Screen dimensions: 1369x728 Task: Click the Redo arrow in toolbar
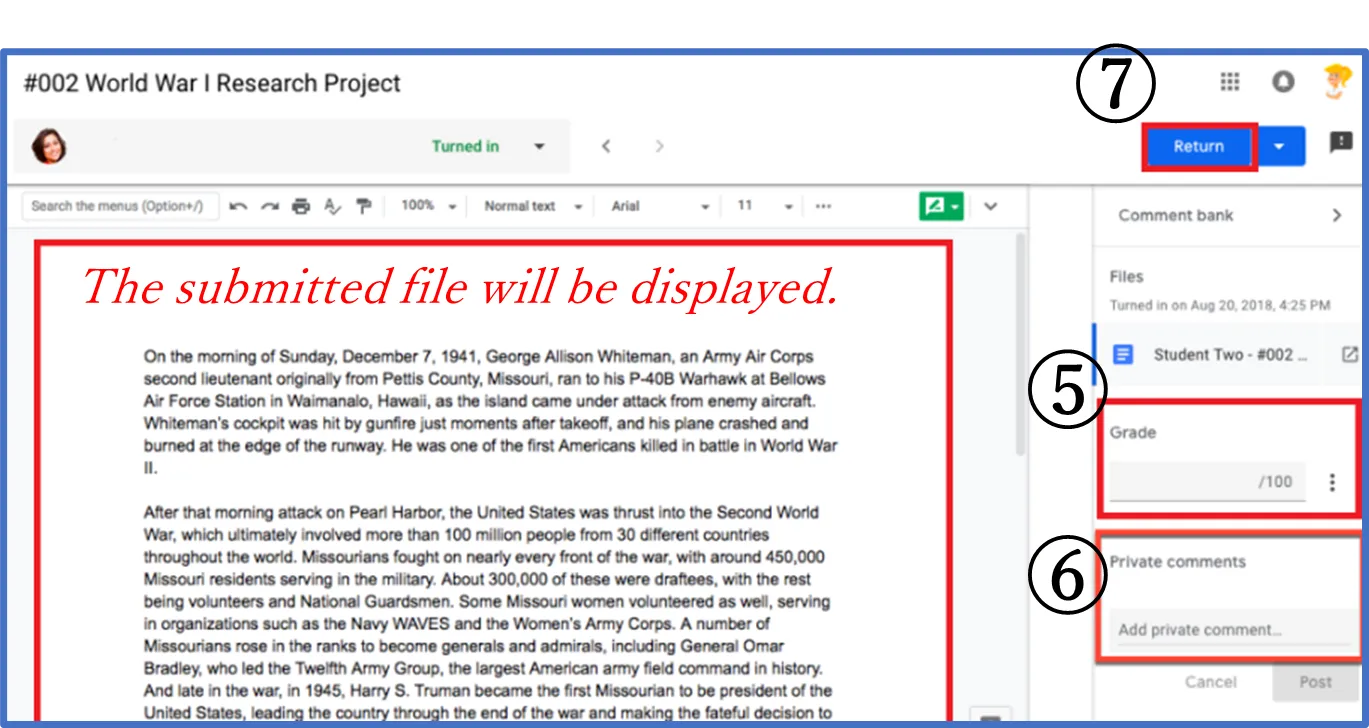(x=270, y=206)
